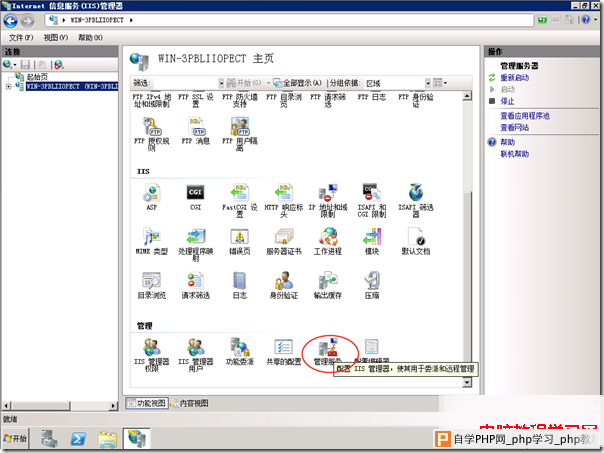604x453 pixels.
Task: Open the 视图(V) menu
Action: pyautogui.click(x=55, y=36)
